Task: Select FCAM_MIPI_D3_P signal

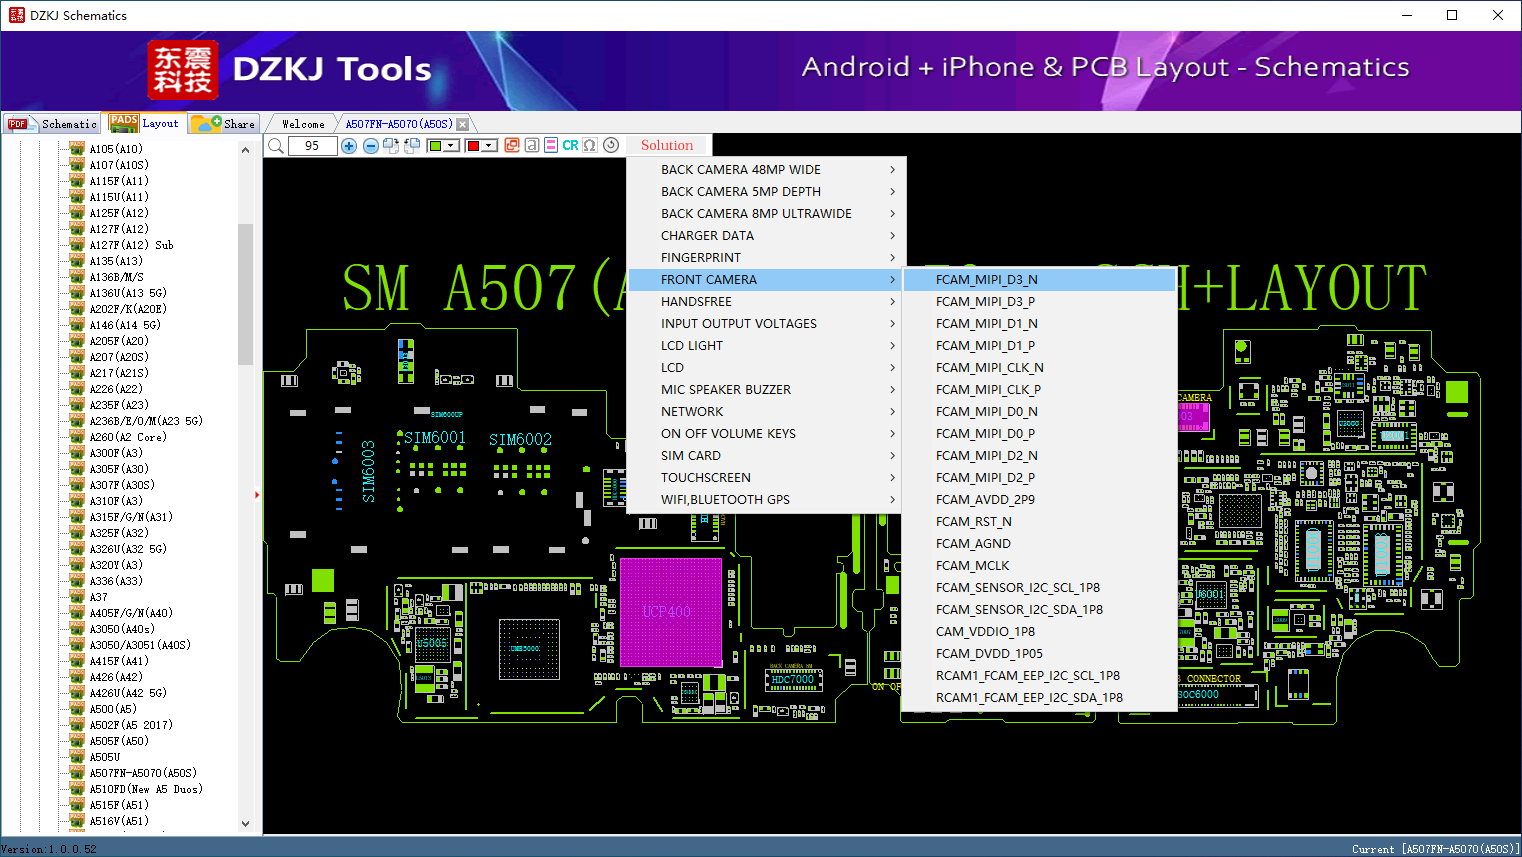Action: click(x=1039, y=302)
